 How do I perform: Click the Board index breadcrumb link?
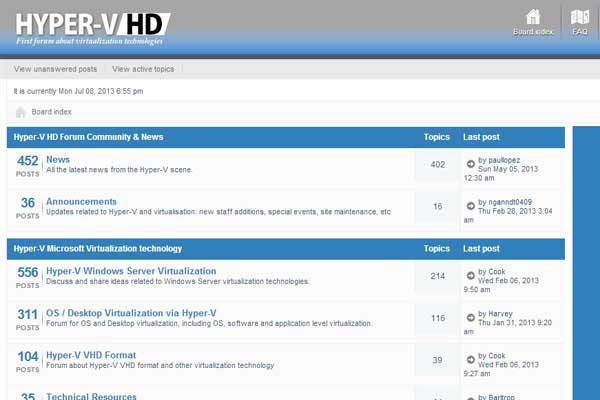tap(52, 112)
